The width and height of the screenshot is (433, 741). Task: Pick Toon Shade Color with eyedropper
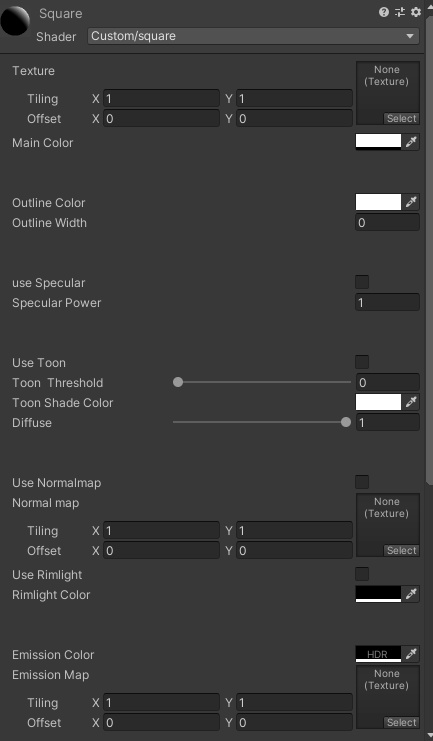(411, 402)
